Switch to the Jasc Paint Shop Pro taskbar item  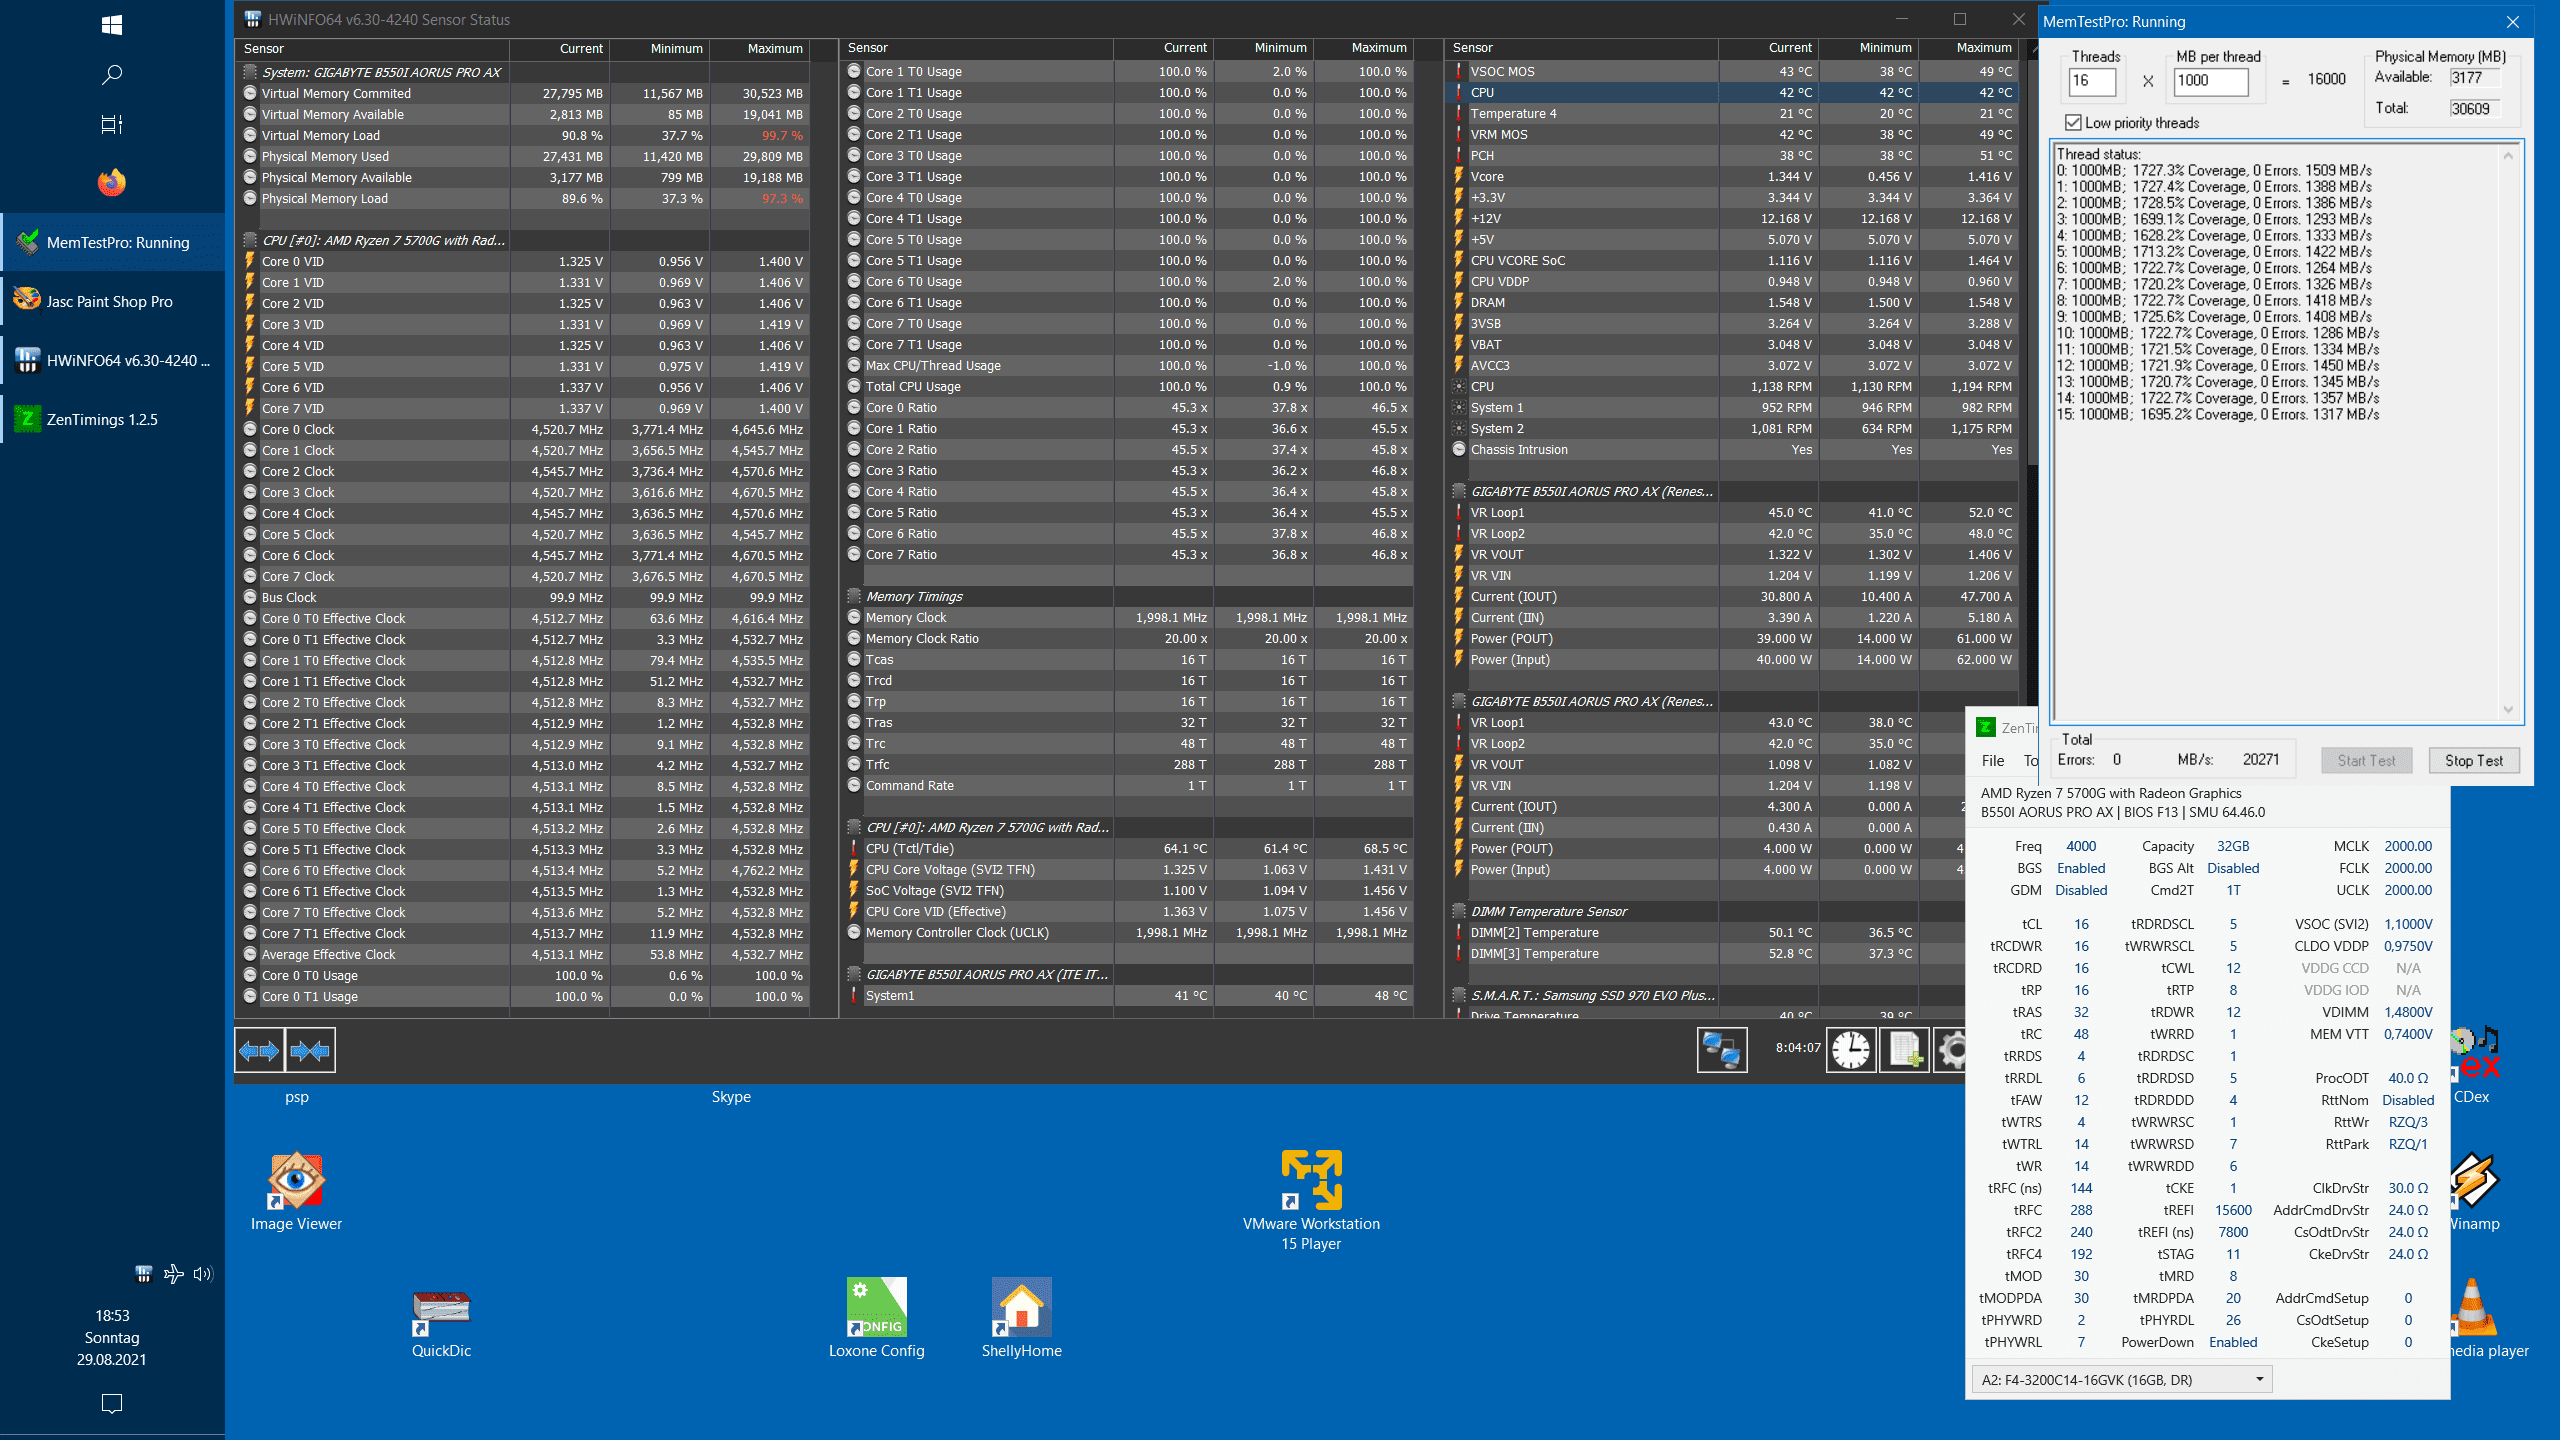click(112, 301)
